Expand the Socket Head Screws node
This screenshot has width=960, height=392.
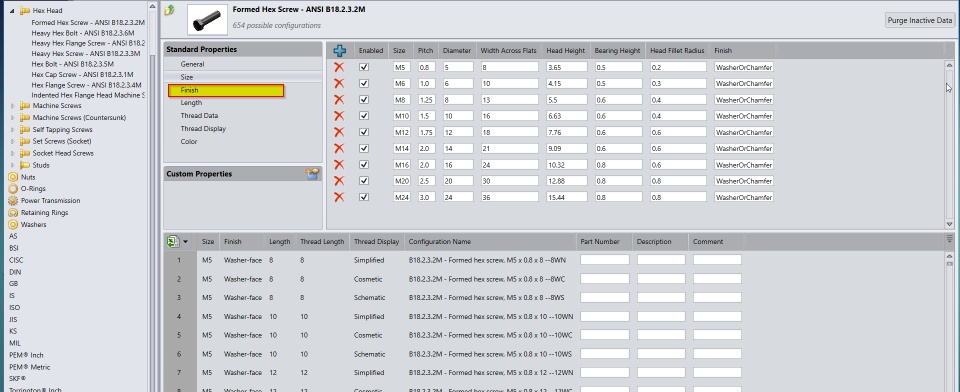coord(12,153)
